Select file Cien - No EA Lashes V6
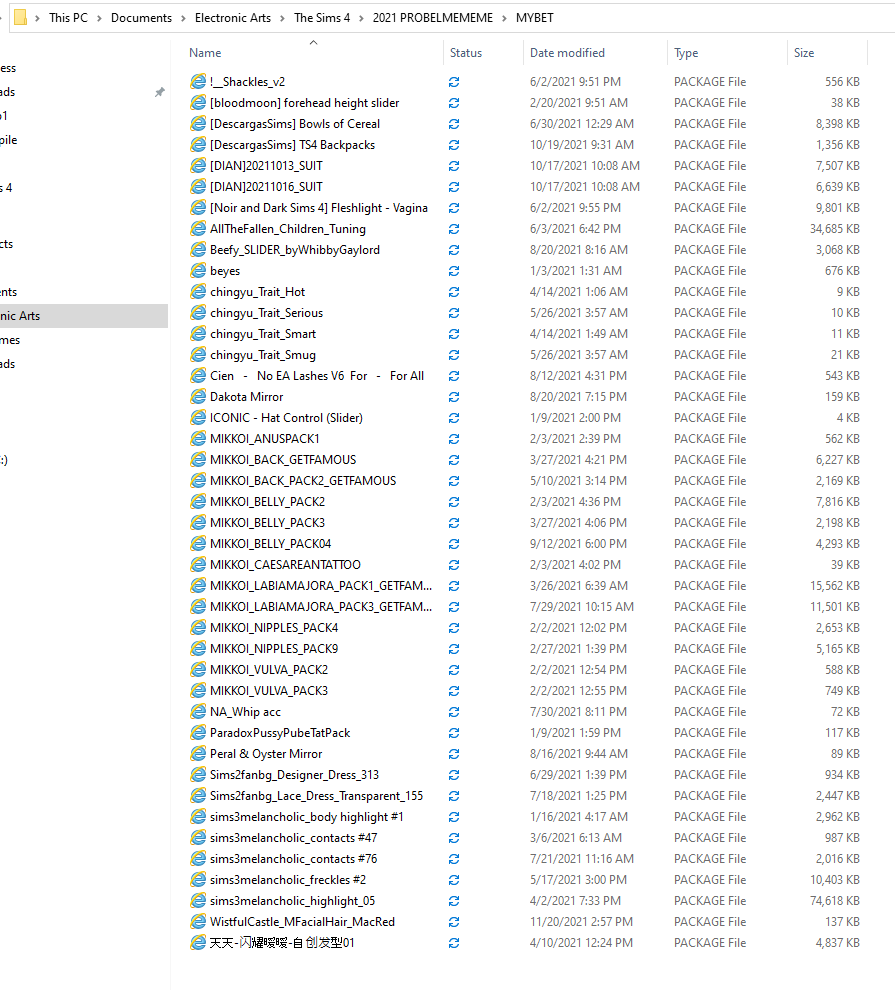Screen dimensions: 895x990 [316, 376]
